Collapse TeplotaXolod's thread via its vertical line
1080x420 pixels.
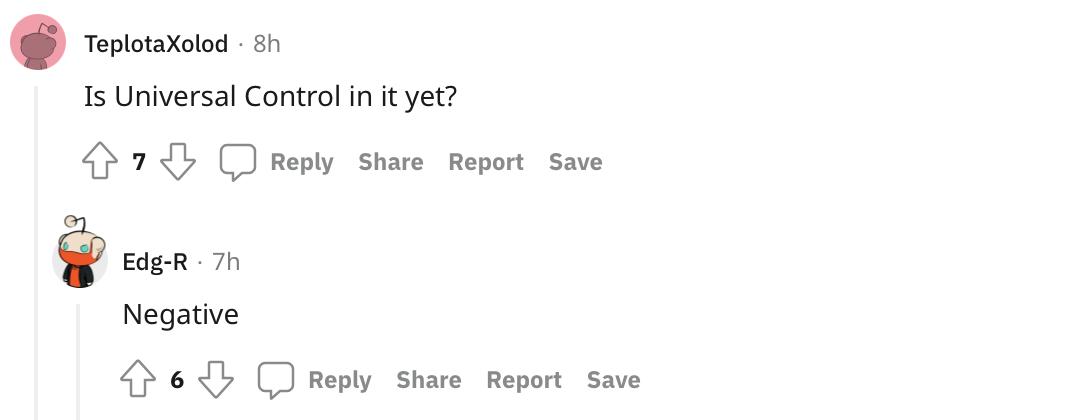click(x=37, y=250)
